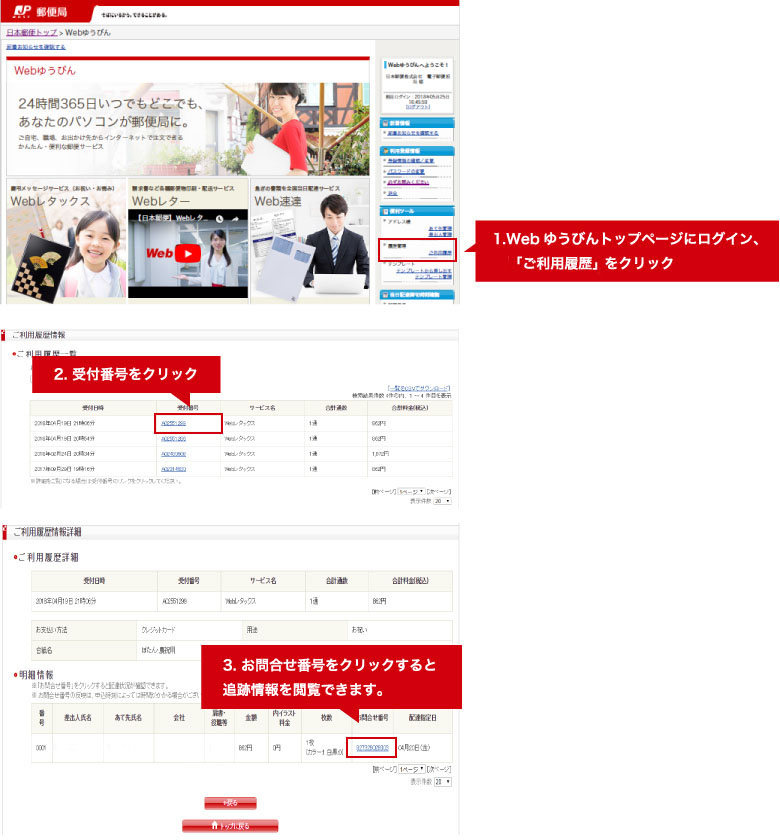Open 表示件数 dropdown in history list

tap(442, 501)
